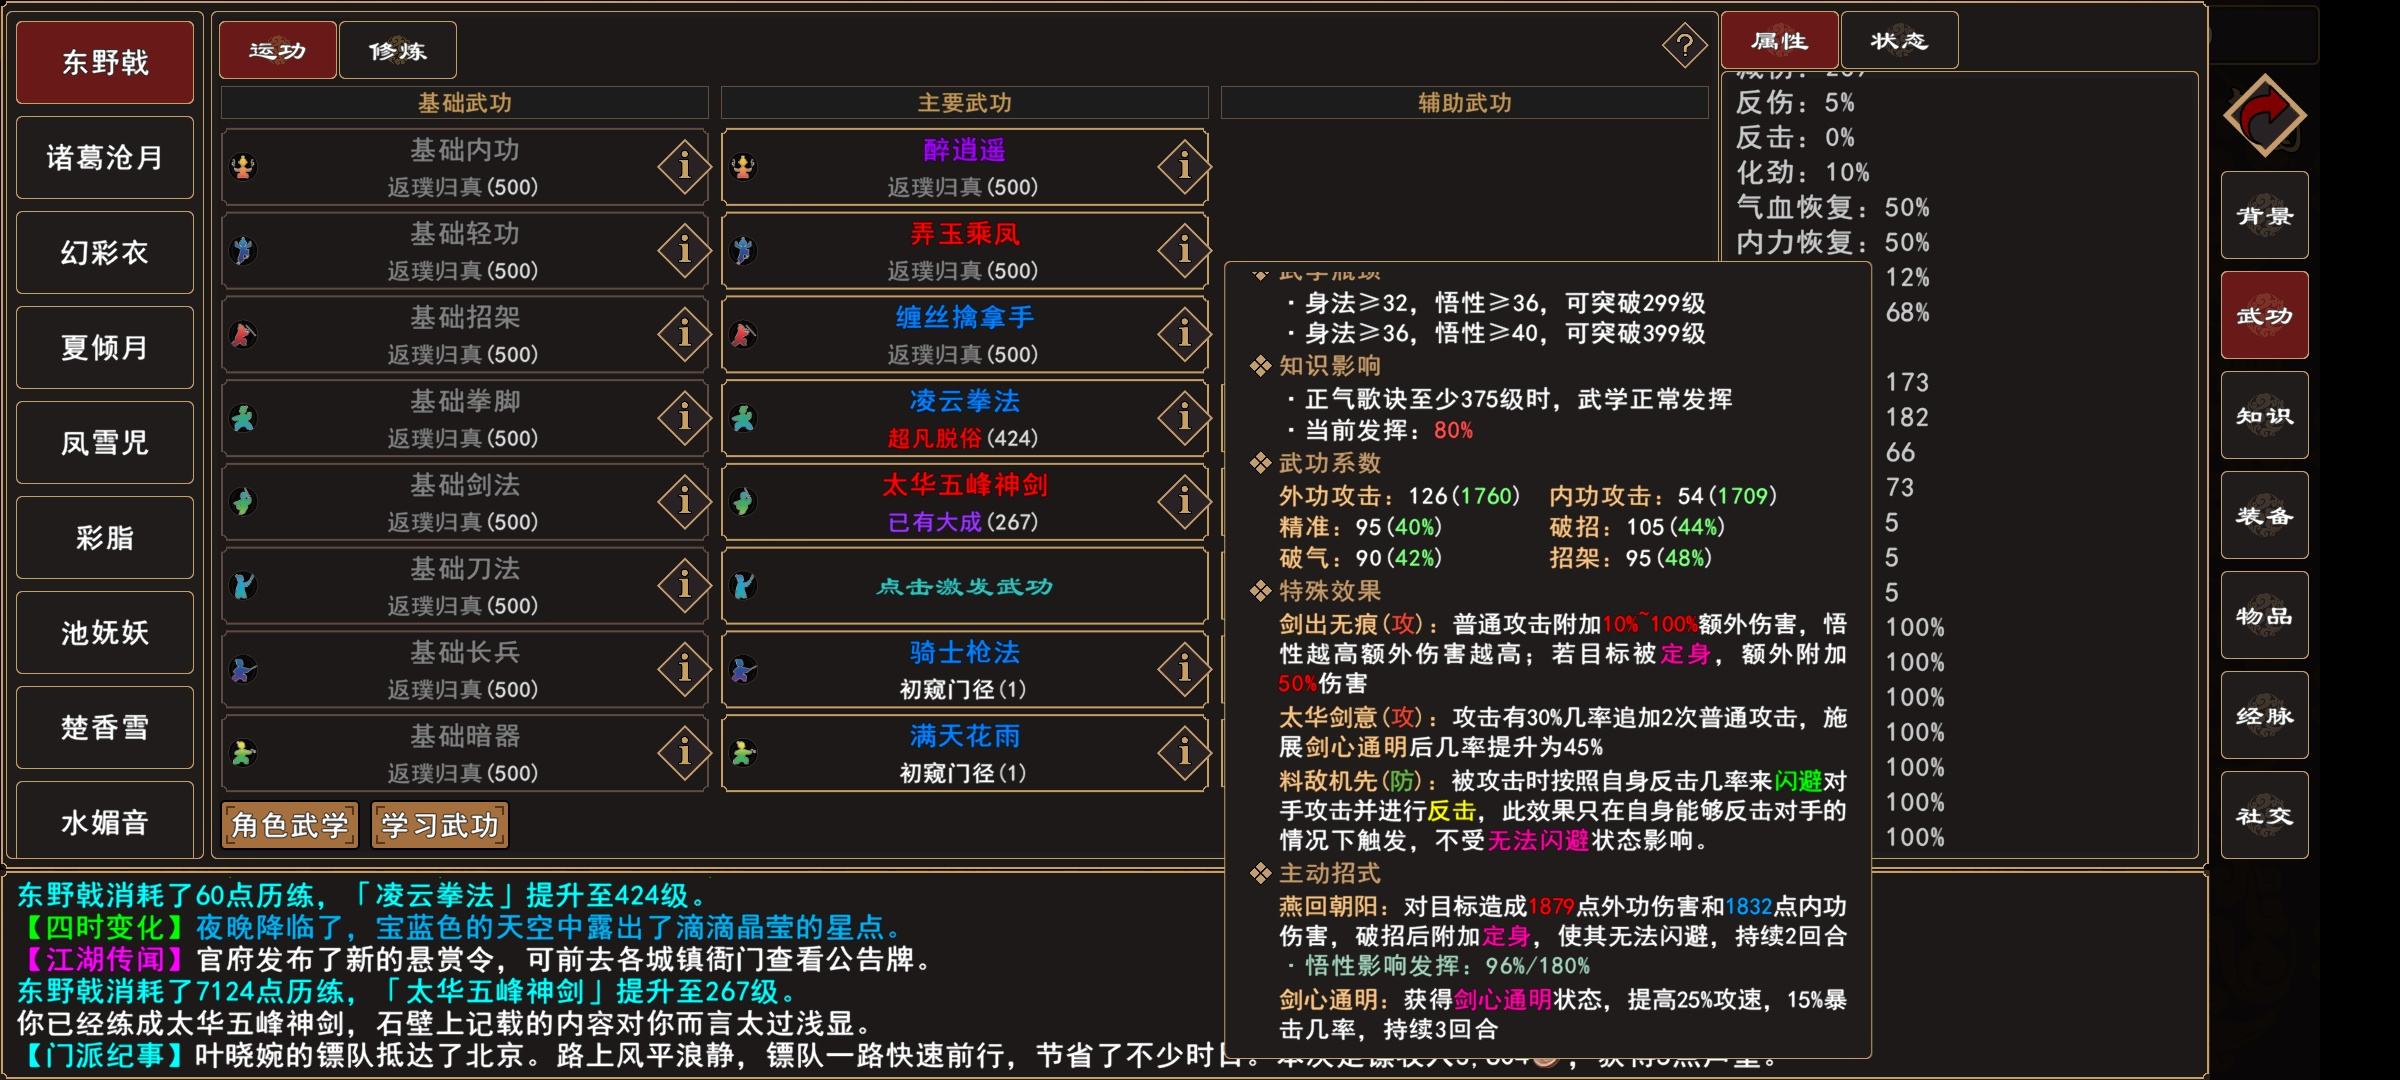Select character 凤雪児

pos(105,442)
